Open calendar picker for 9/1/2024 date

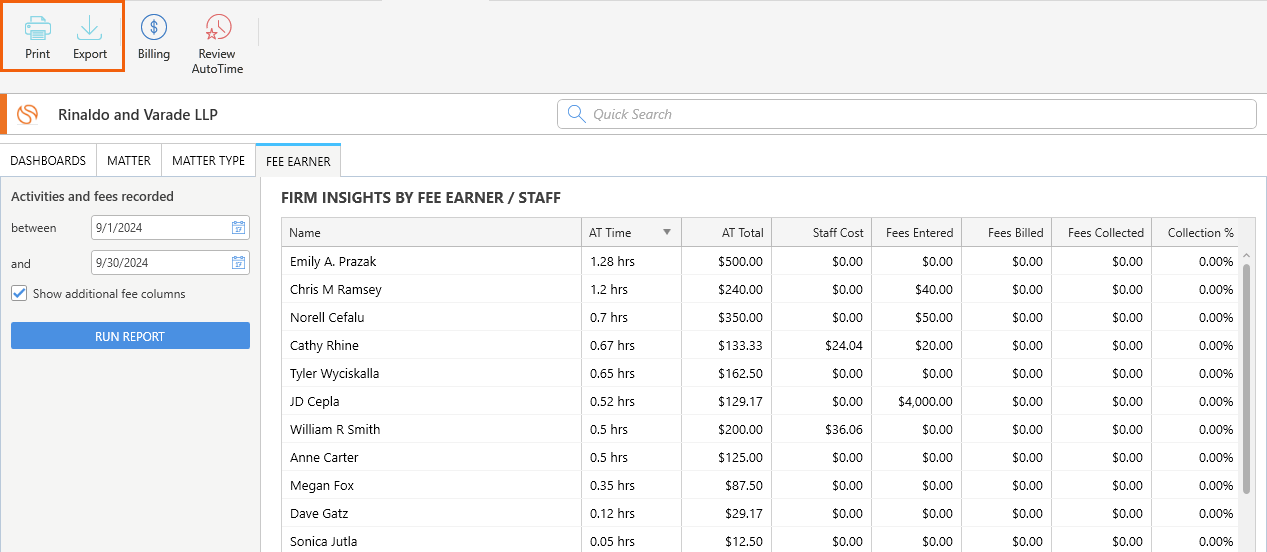[x=239, y=228]
